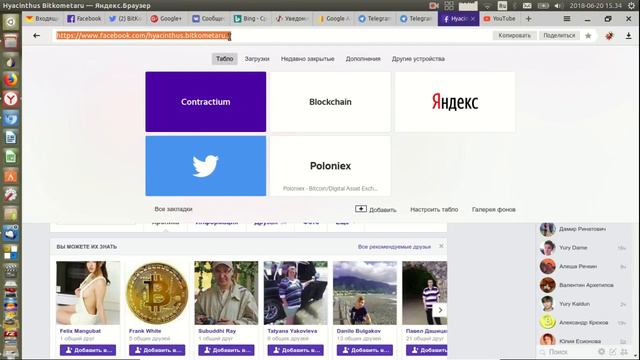Open the browser hamburger menu
This screenshot has height=360, width=640.
[567, 19]
